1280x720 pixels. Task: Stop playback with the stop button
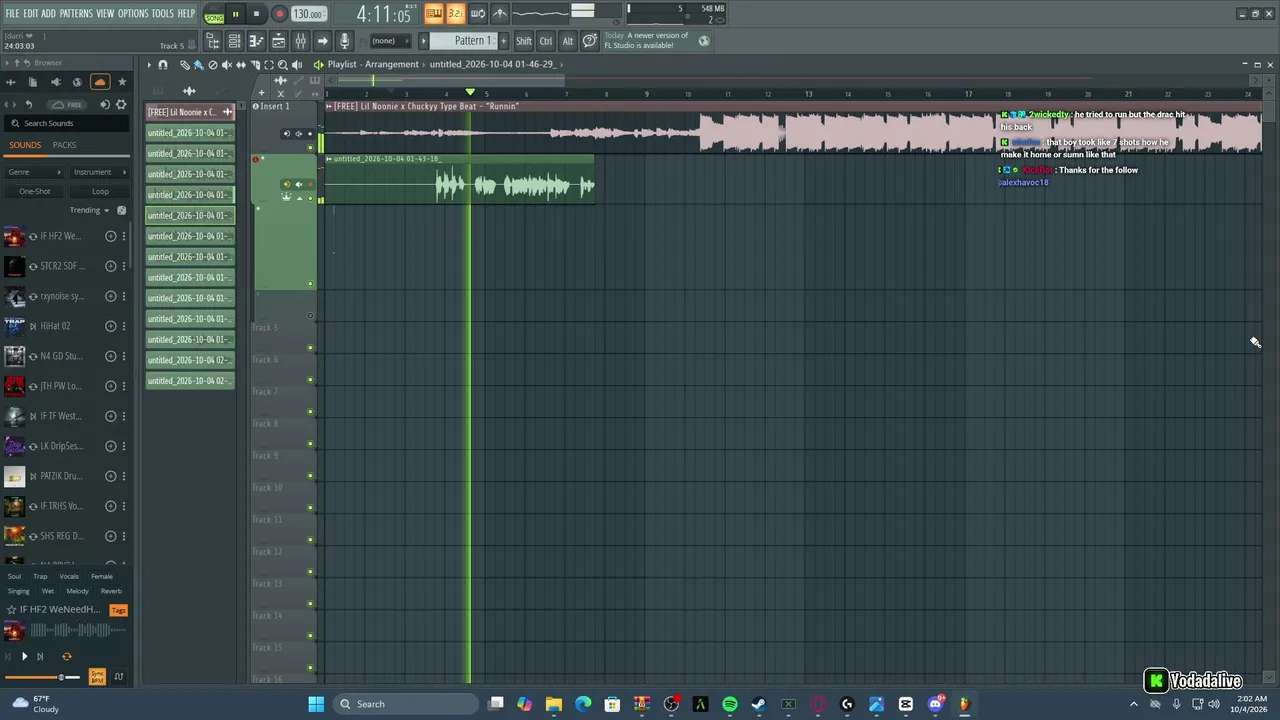pos(256,14)
